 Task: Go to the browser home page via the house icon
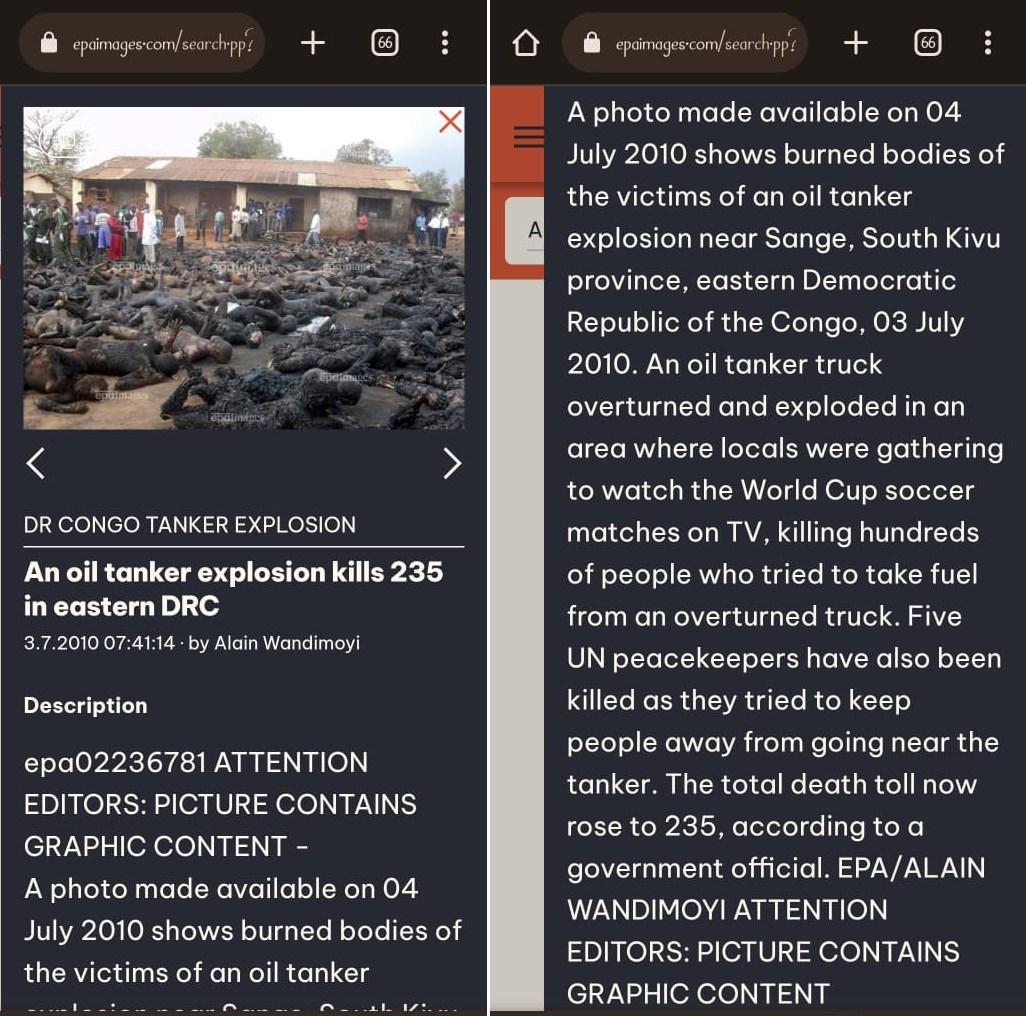click(526, 43)
